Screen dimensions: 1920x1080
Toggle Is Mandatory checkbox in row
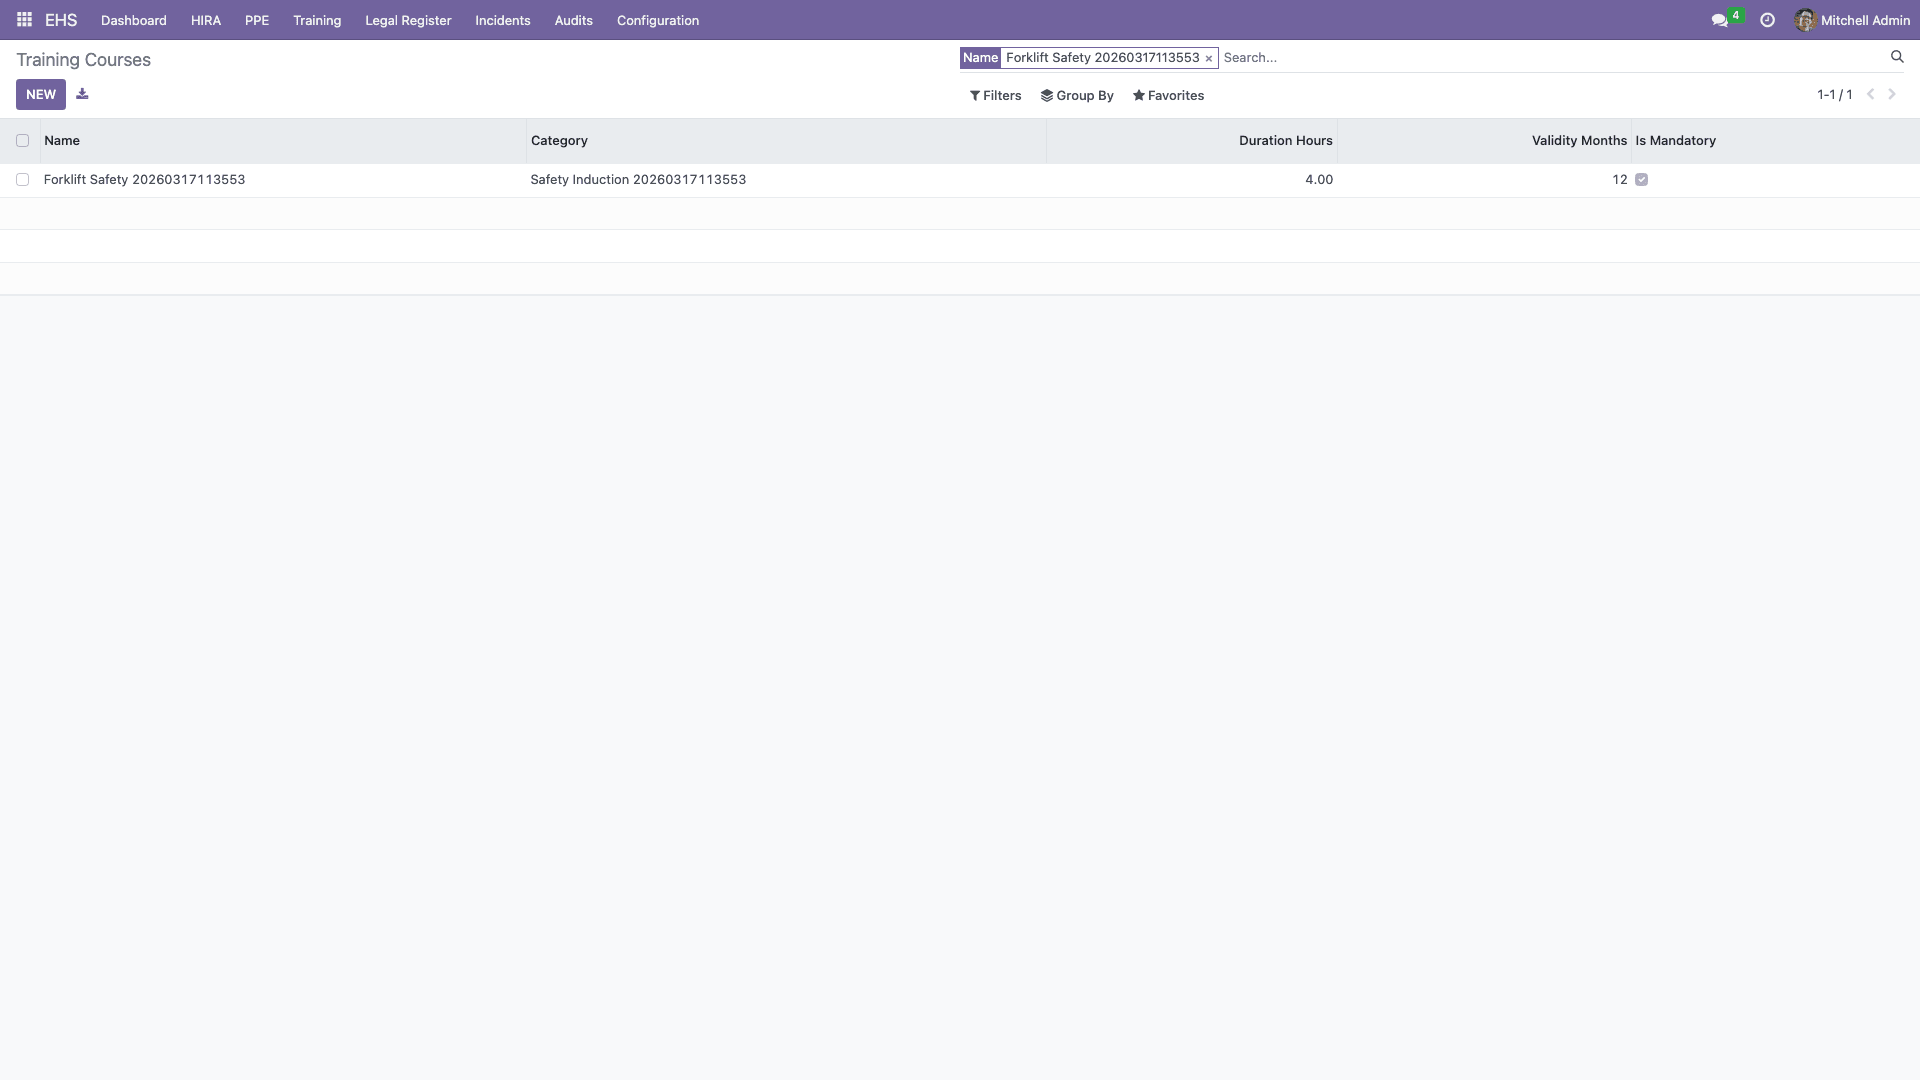(x=1641, y=180)
